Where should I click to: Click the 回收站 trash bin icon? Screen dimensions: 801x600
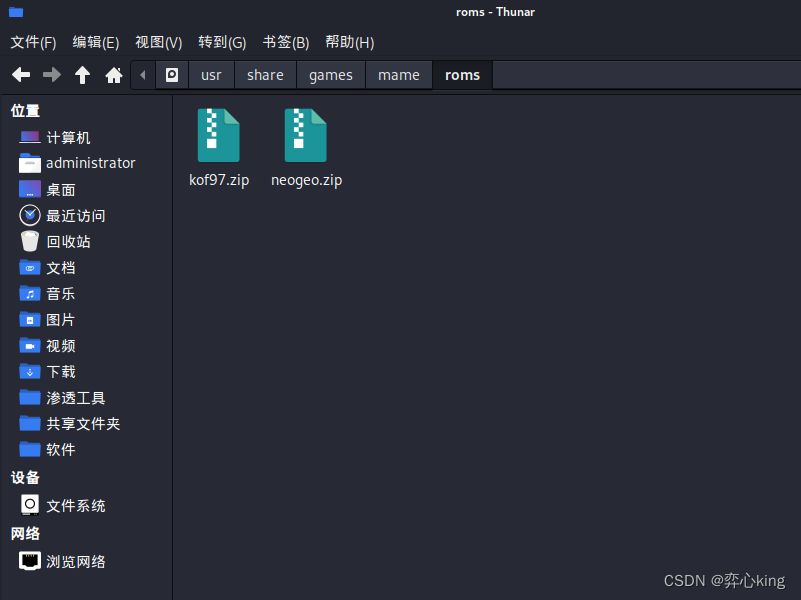[30, 242]
